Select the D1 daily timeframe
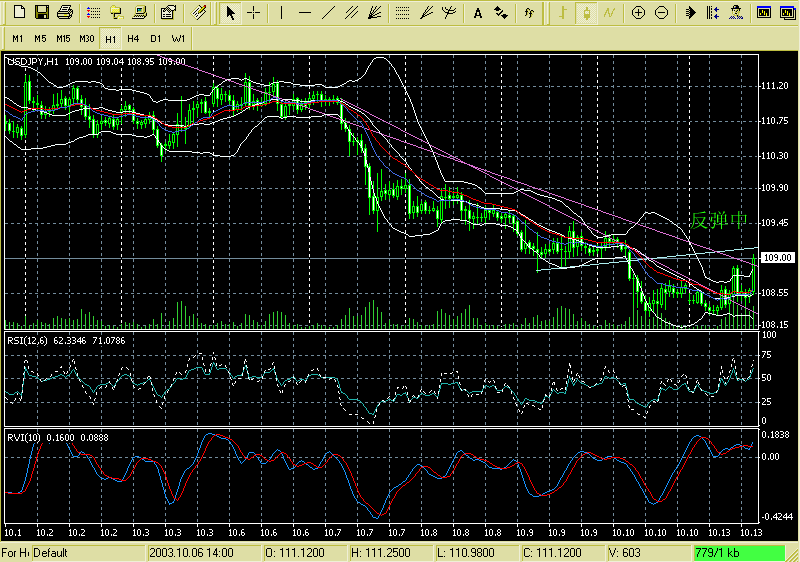The height and width of the screenshot is (562, 800). pyautogui.click(x=155, y=38)
